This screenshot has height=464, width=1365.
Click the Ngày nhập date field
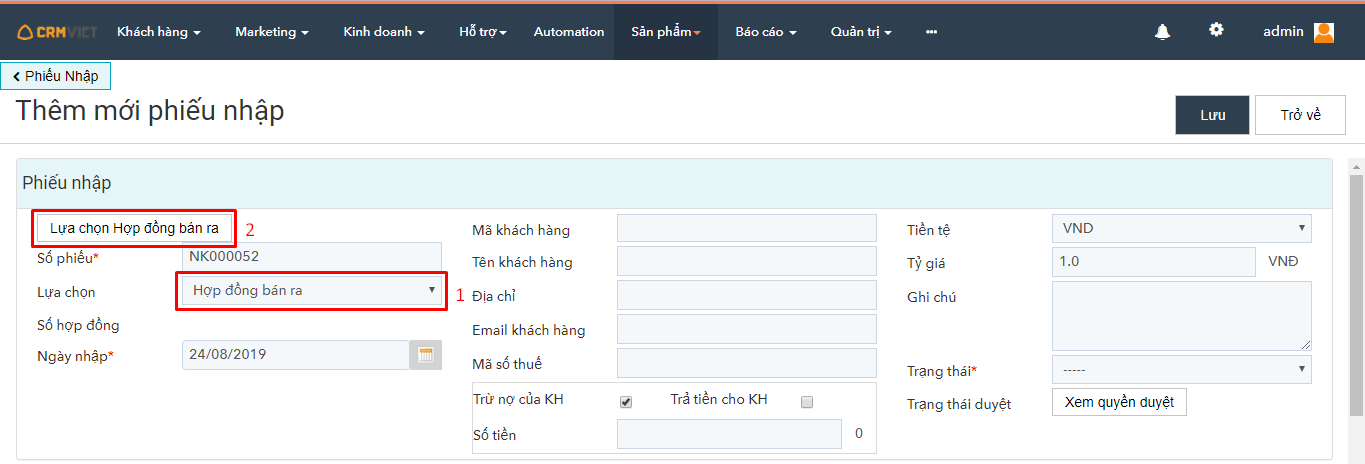click(x=296, y=355)
